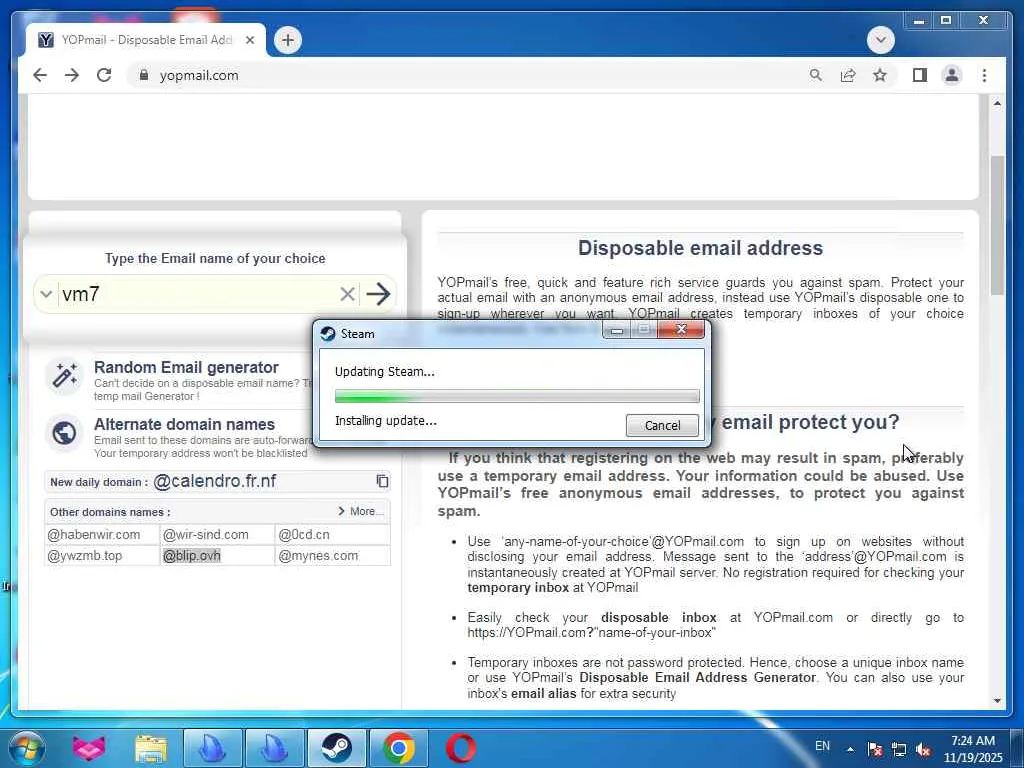Click the share page icon

[x=848, y=75]
